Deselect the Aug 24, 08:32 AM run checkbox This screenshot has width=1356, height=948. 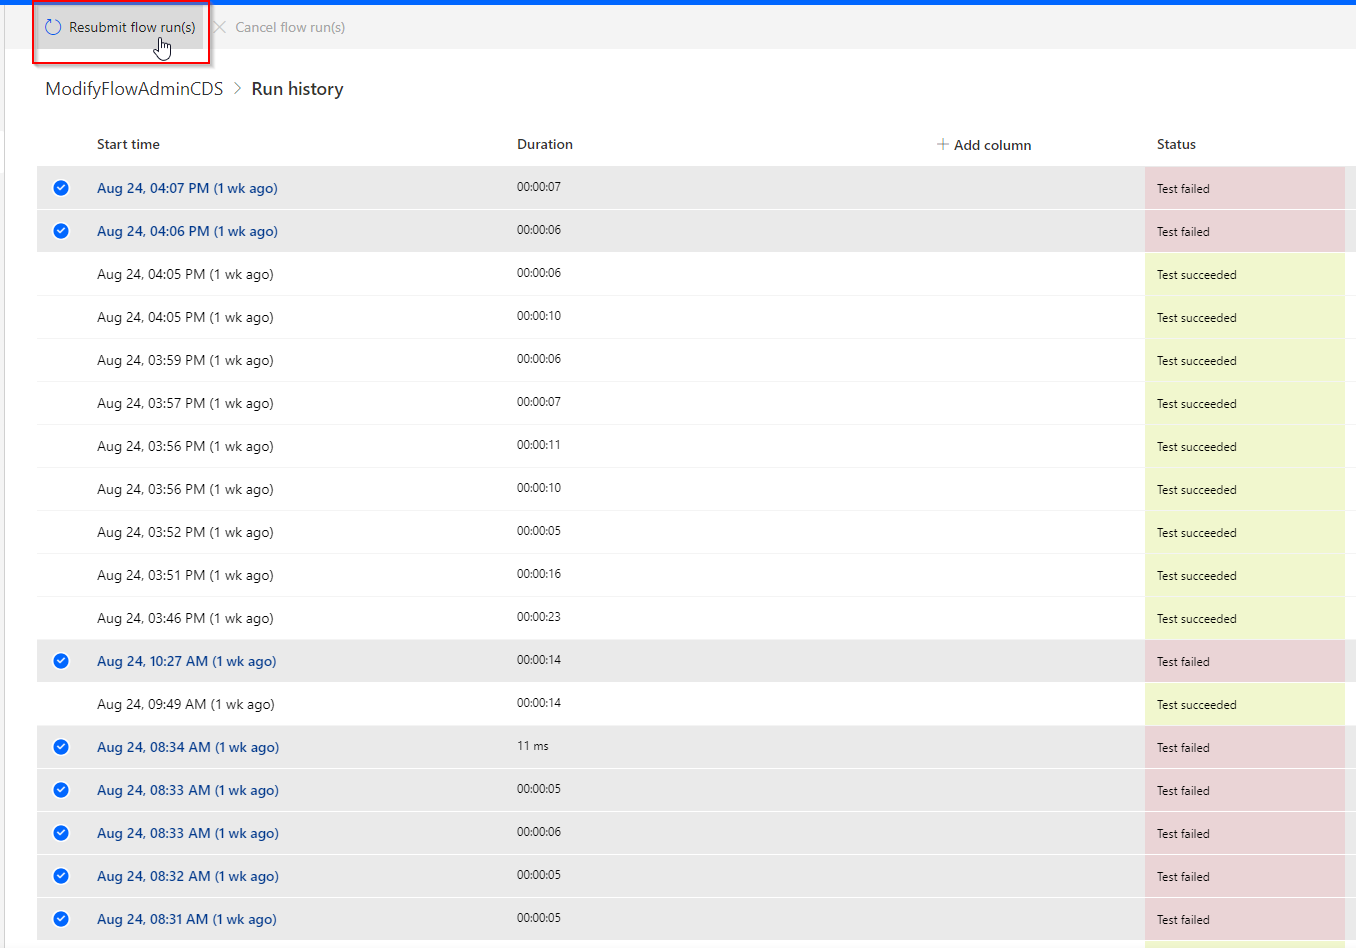pyautogui.click(x=61, y=876)
